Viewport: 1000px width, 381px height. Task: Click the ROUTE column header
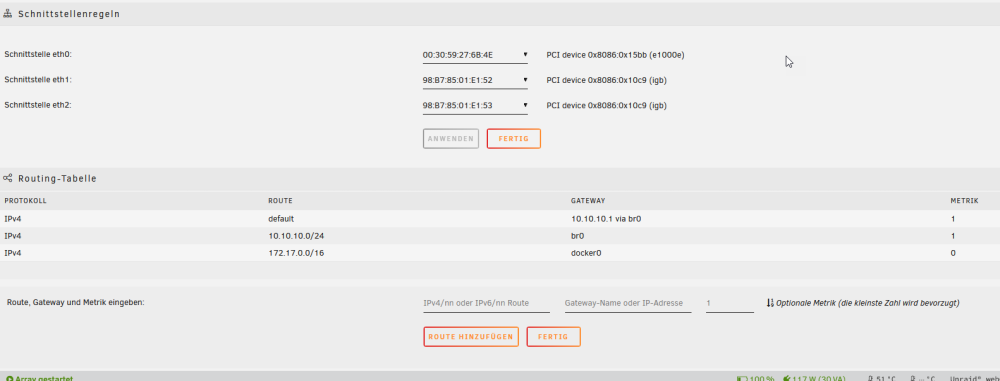[280, 201]
